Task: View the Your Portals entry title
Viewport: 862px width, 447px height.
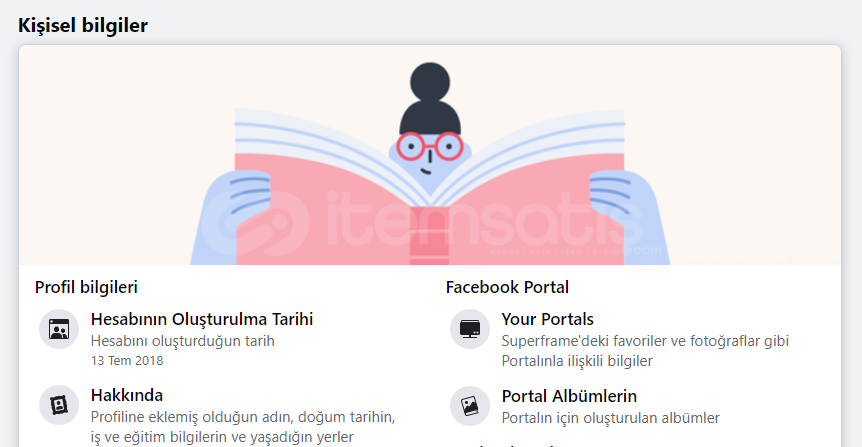Action: (x=548, y=319)
